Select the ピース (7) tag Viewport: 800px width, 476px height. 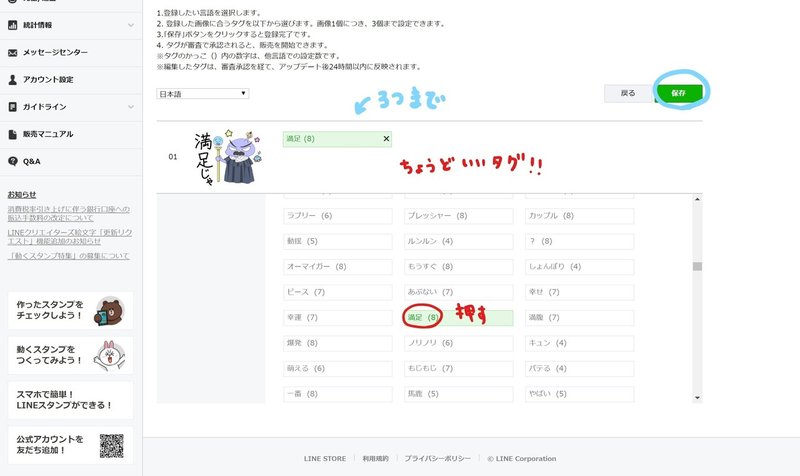click(338, 292)
